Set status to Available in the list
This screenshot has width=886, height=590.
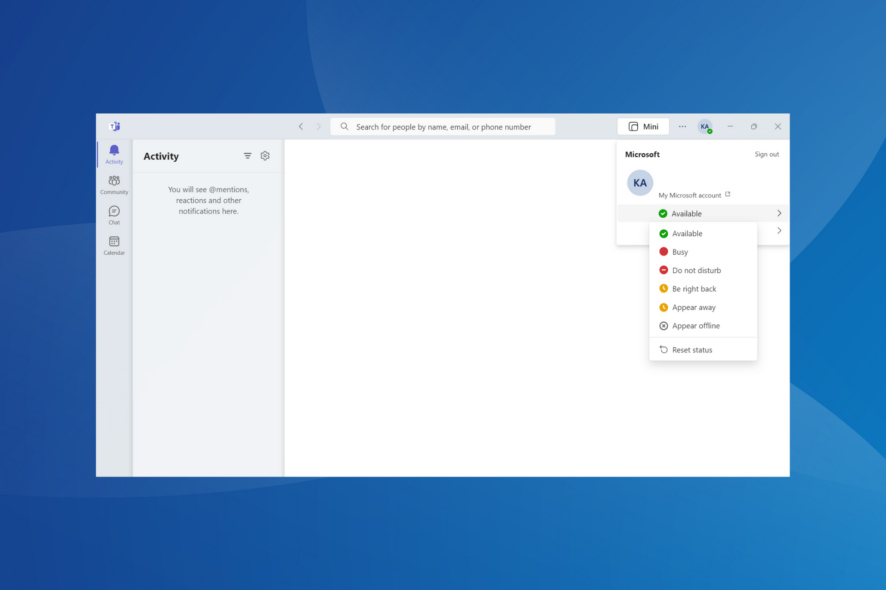pyautogui.click(x=703, y=233)
